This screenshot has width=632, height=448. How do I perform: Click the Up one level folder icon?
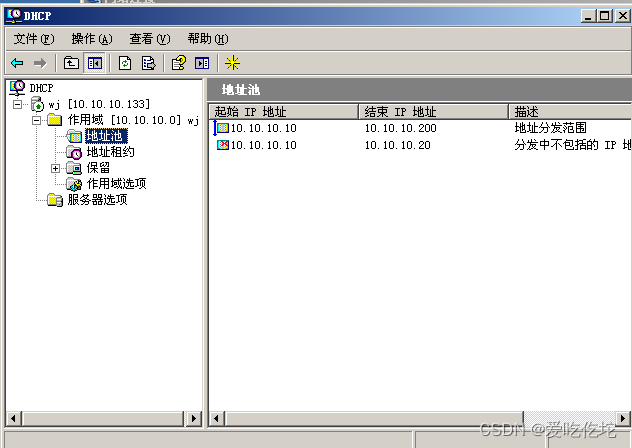click(x=71, y=63)
